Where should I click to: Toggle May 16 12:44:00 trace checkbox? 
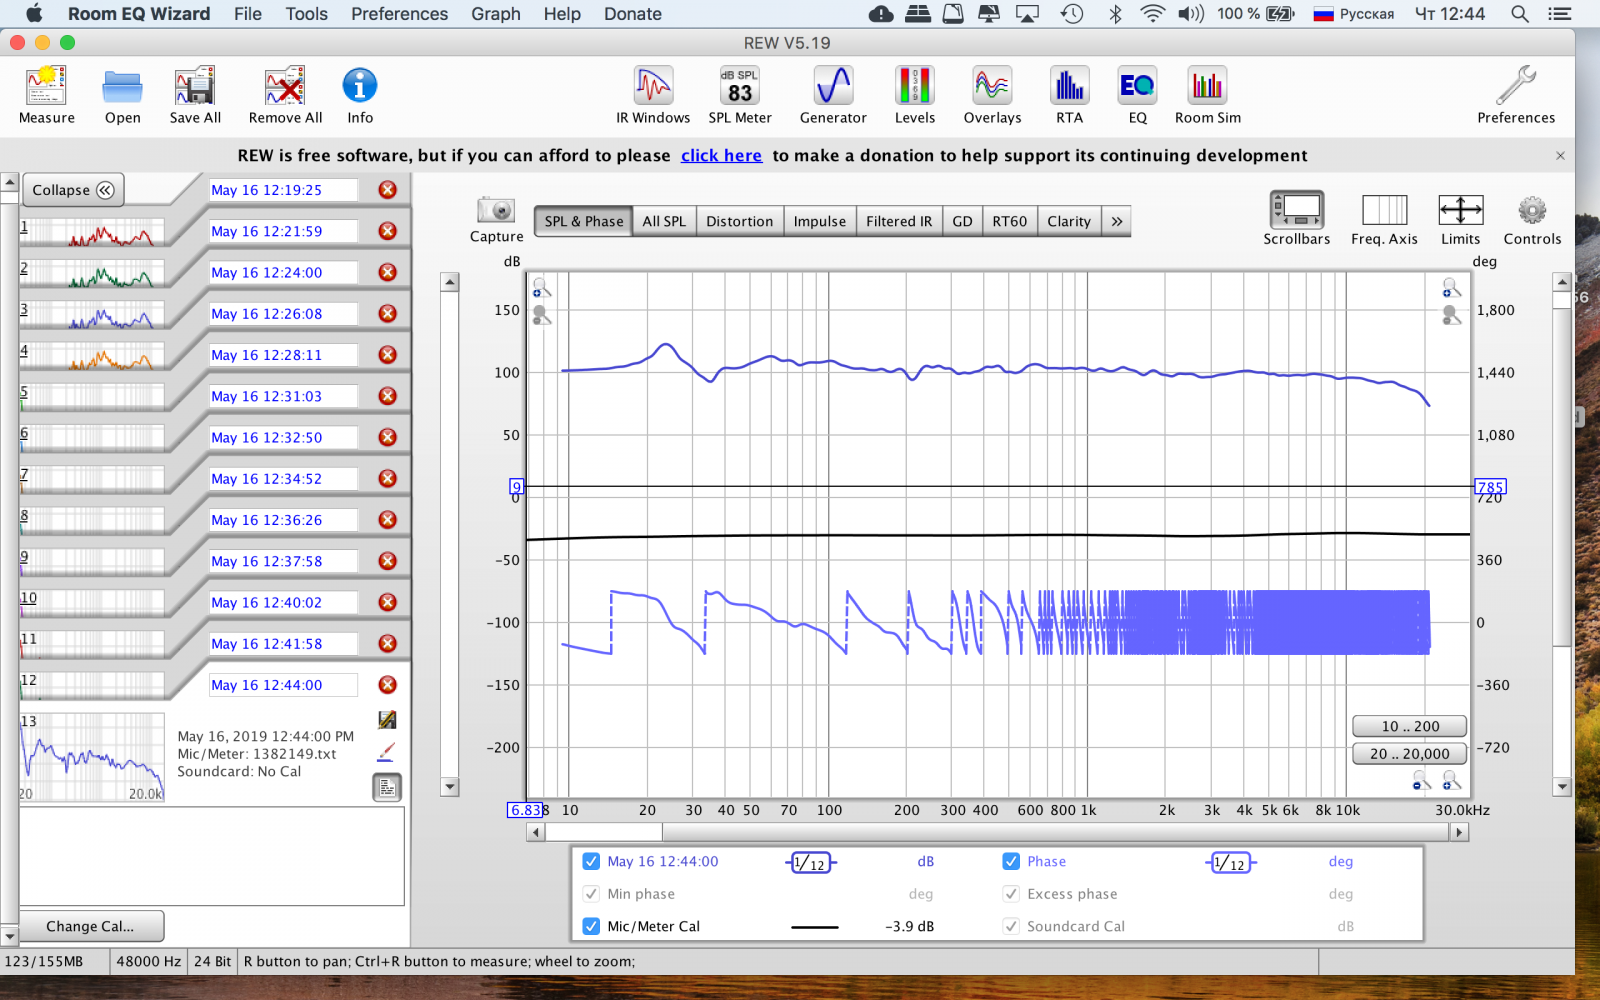tap(591, 861)
